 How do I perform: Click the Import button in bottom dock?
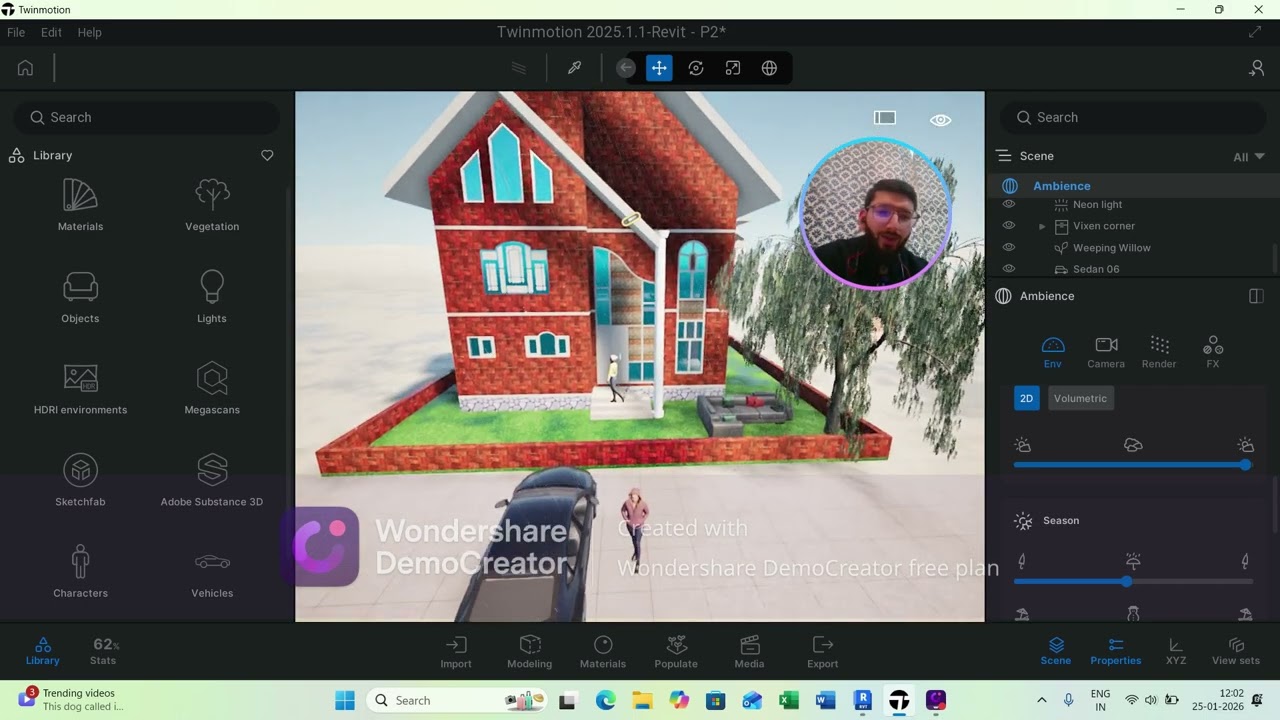coord(456,652)
